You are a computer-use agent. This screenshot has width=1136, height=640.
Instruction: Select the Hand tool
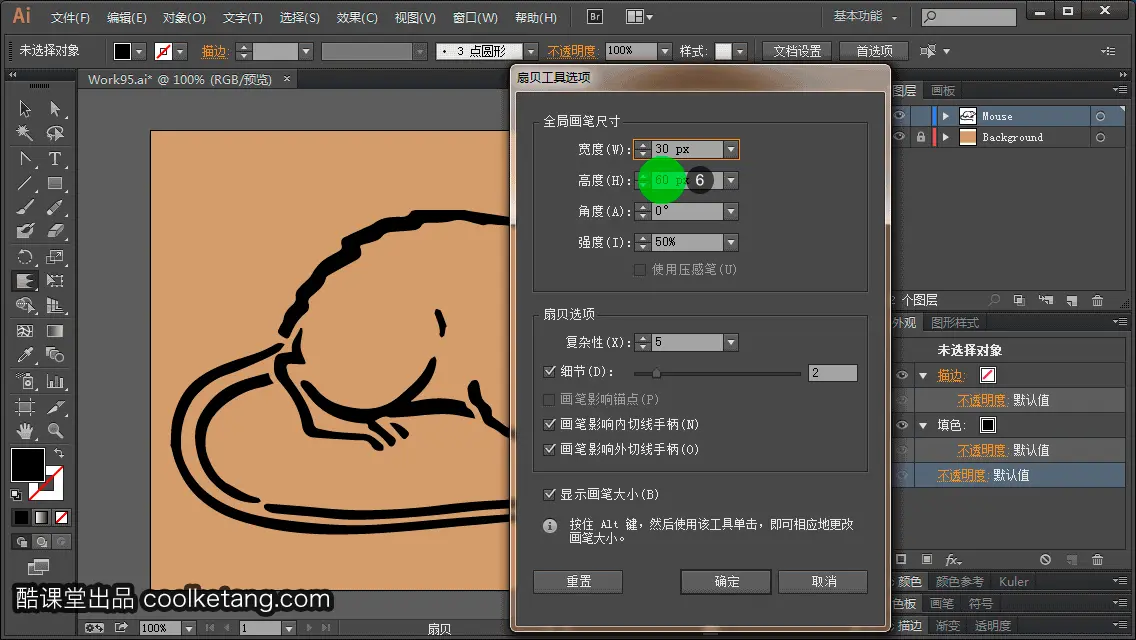[25, 431]
